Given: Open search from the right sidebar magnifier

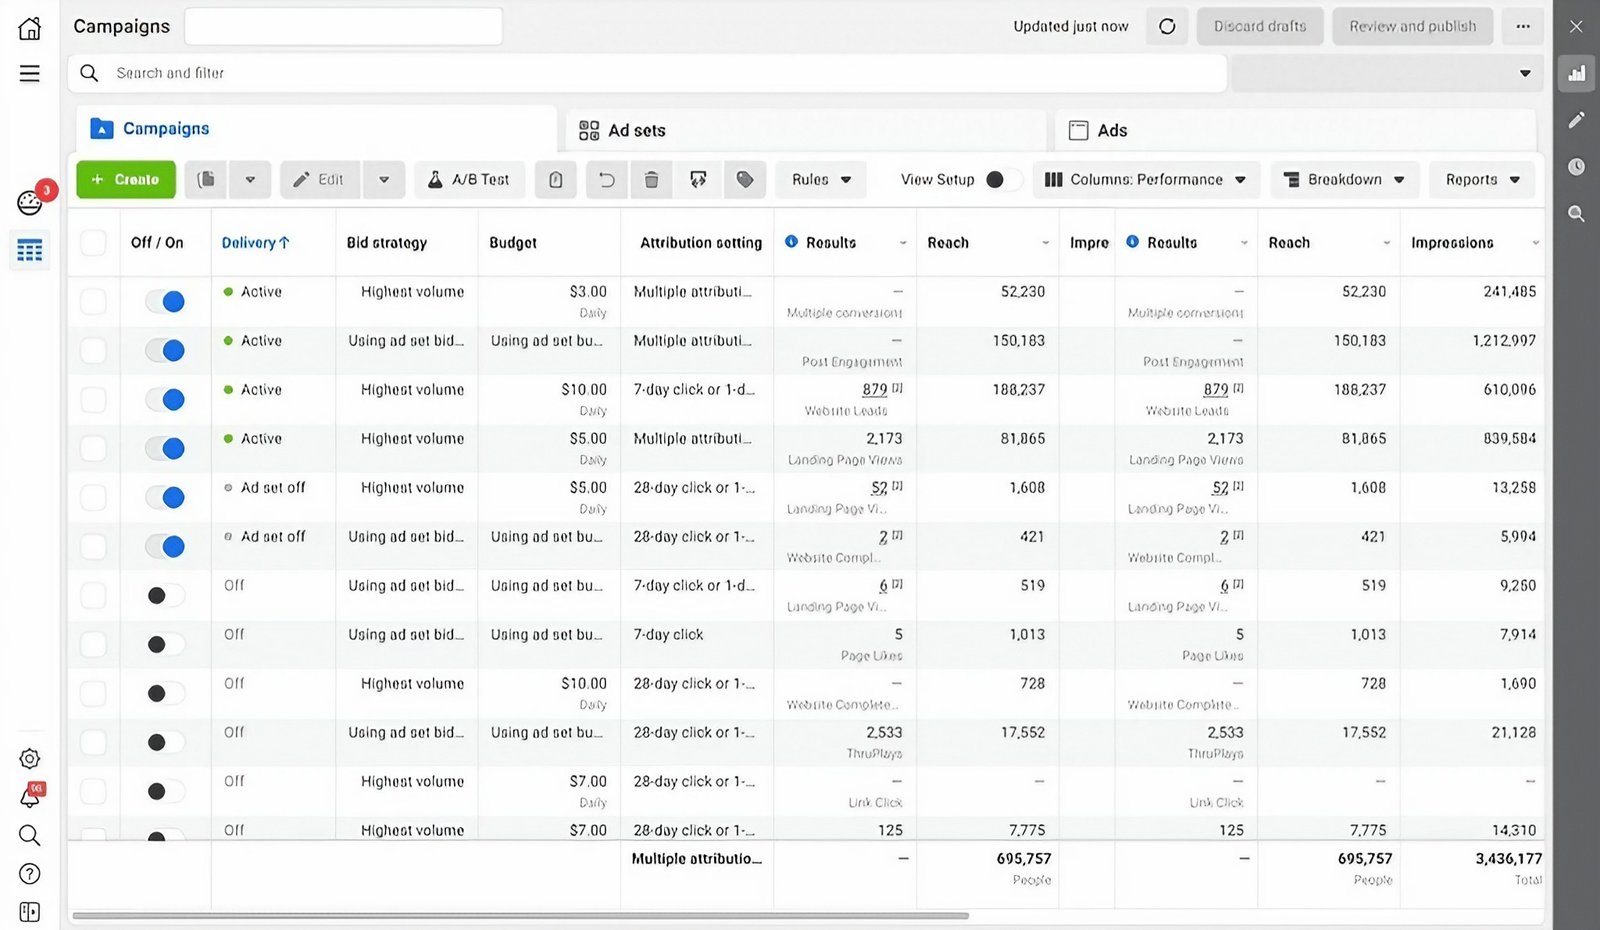Looking at the screenshot, I should click(x=1576, y=213).
